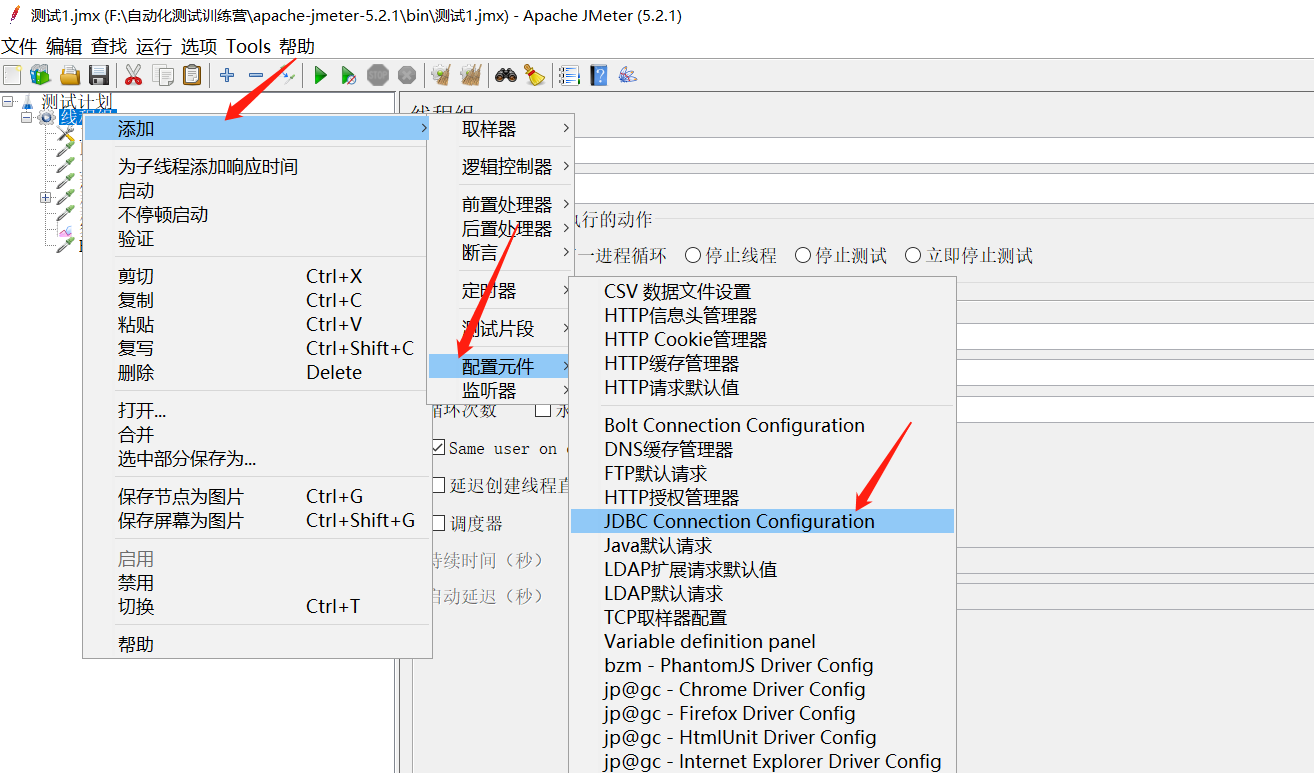Open the 选项 menu in menu bar
The height and width of the screenshot is (773, 1314).
tap(199, 46)
